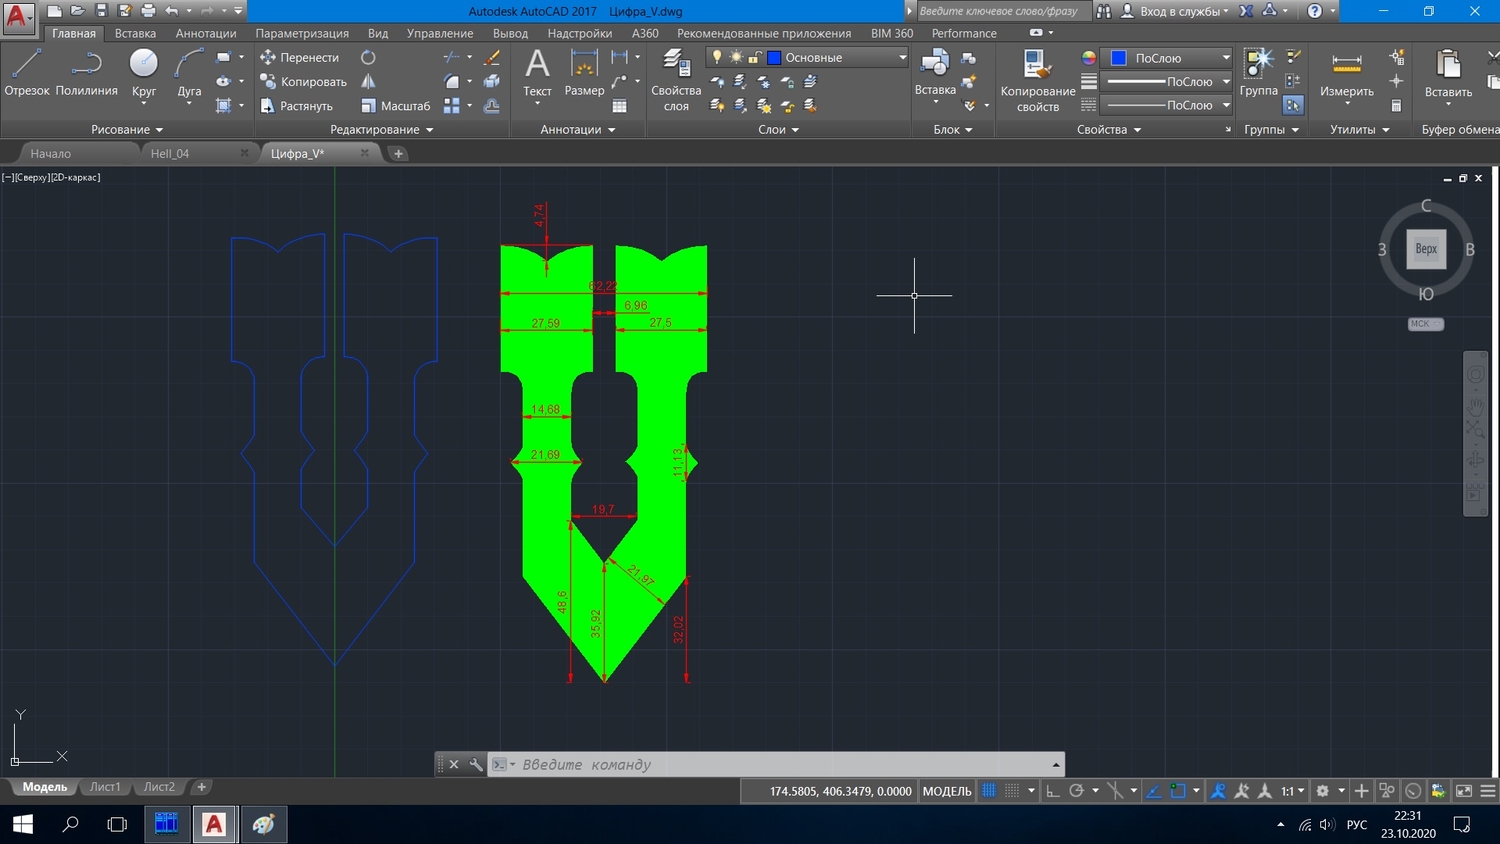
Task: Select the Полилиния polyline tool
Action: coord(86,72)
